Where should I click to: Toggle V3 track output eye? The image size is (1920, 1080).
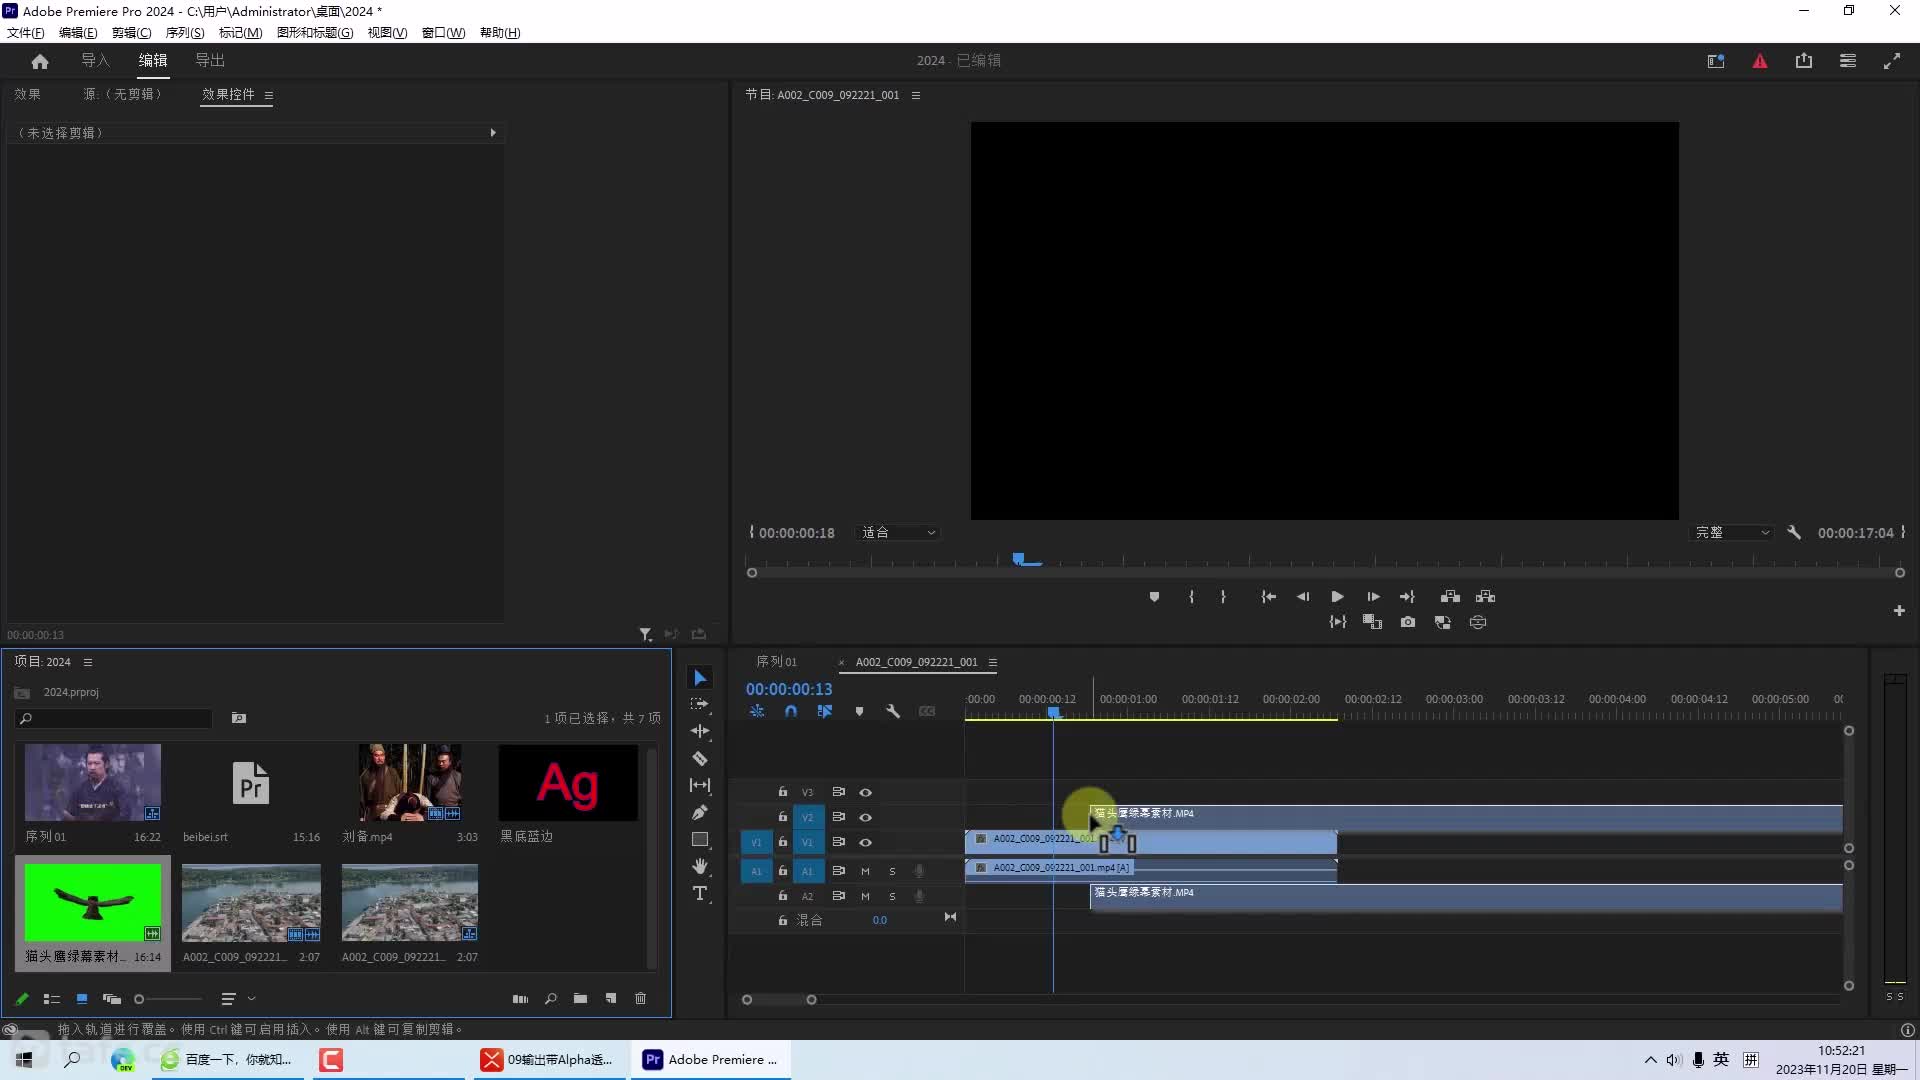[866, 792]
